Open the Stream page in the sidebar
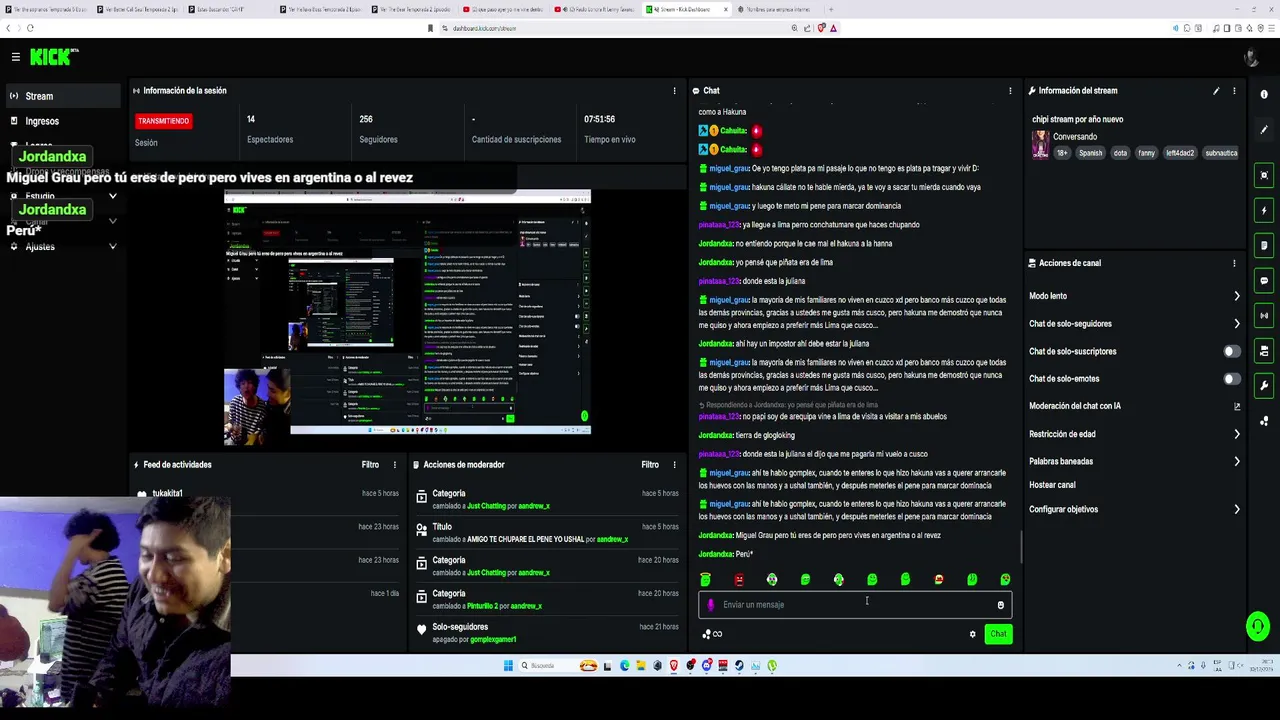This screenshot has height=720, width=1280. (63, 96)
